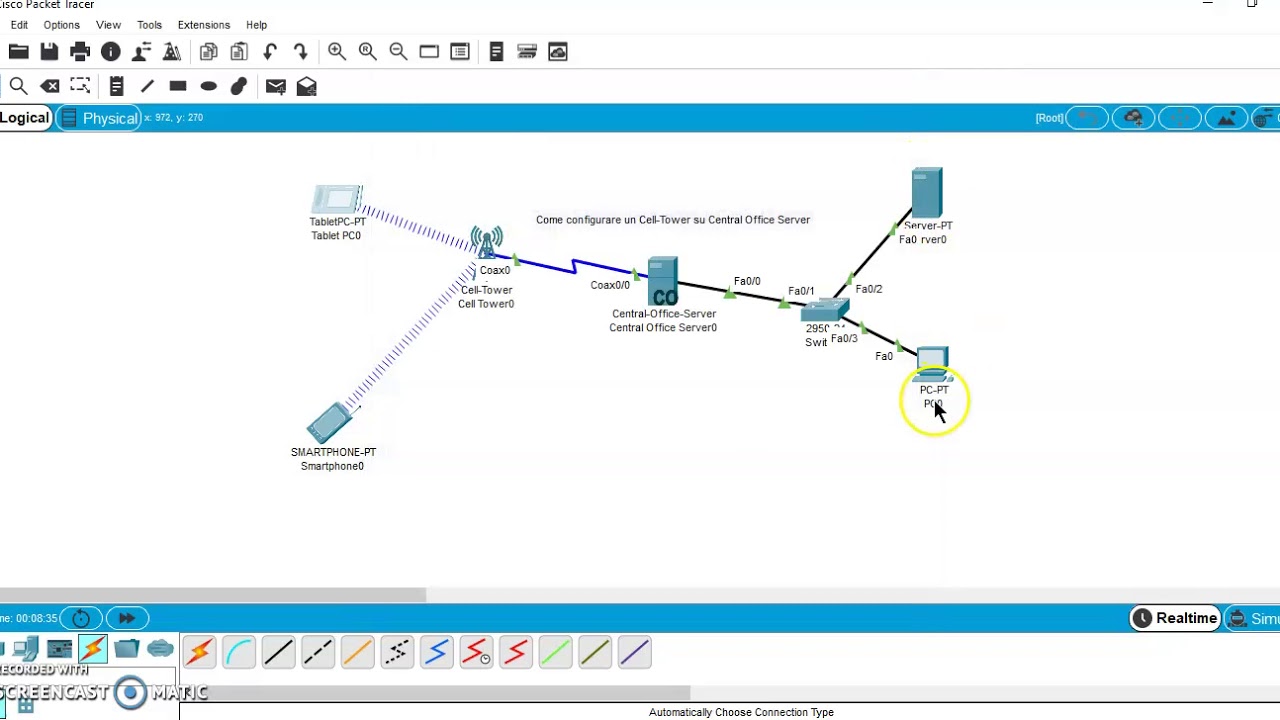This screenshot has width=1280, height=720.
Task: Click the Paste clipboard icon
Action: pyautogui.click(x=239, y=52)
